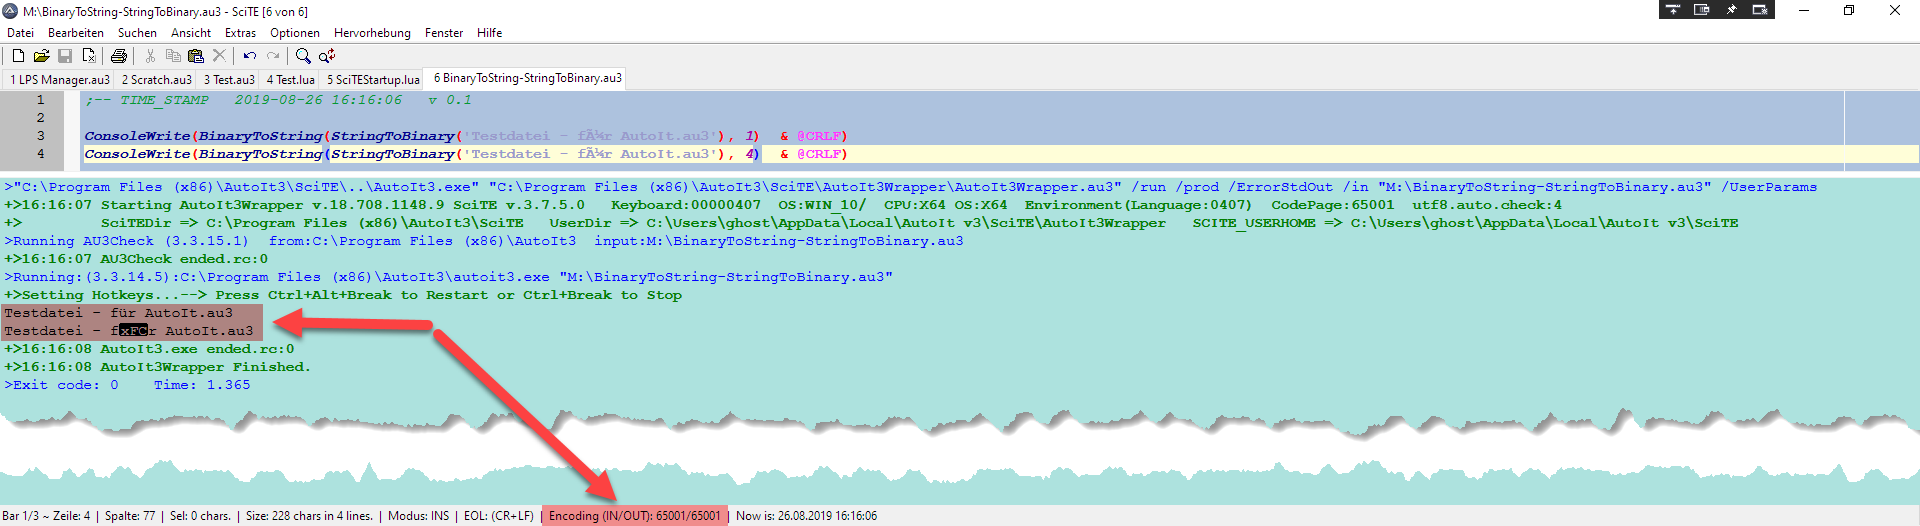
Task: Switch to the LPS Manager.au3 tab
Action: 60,79
